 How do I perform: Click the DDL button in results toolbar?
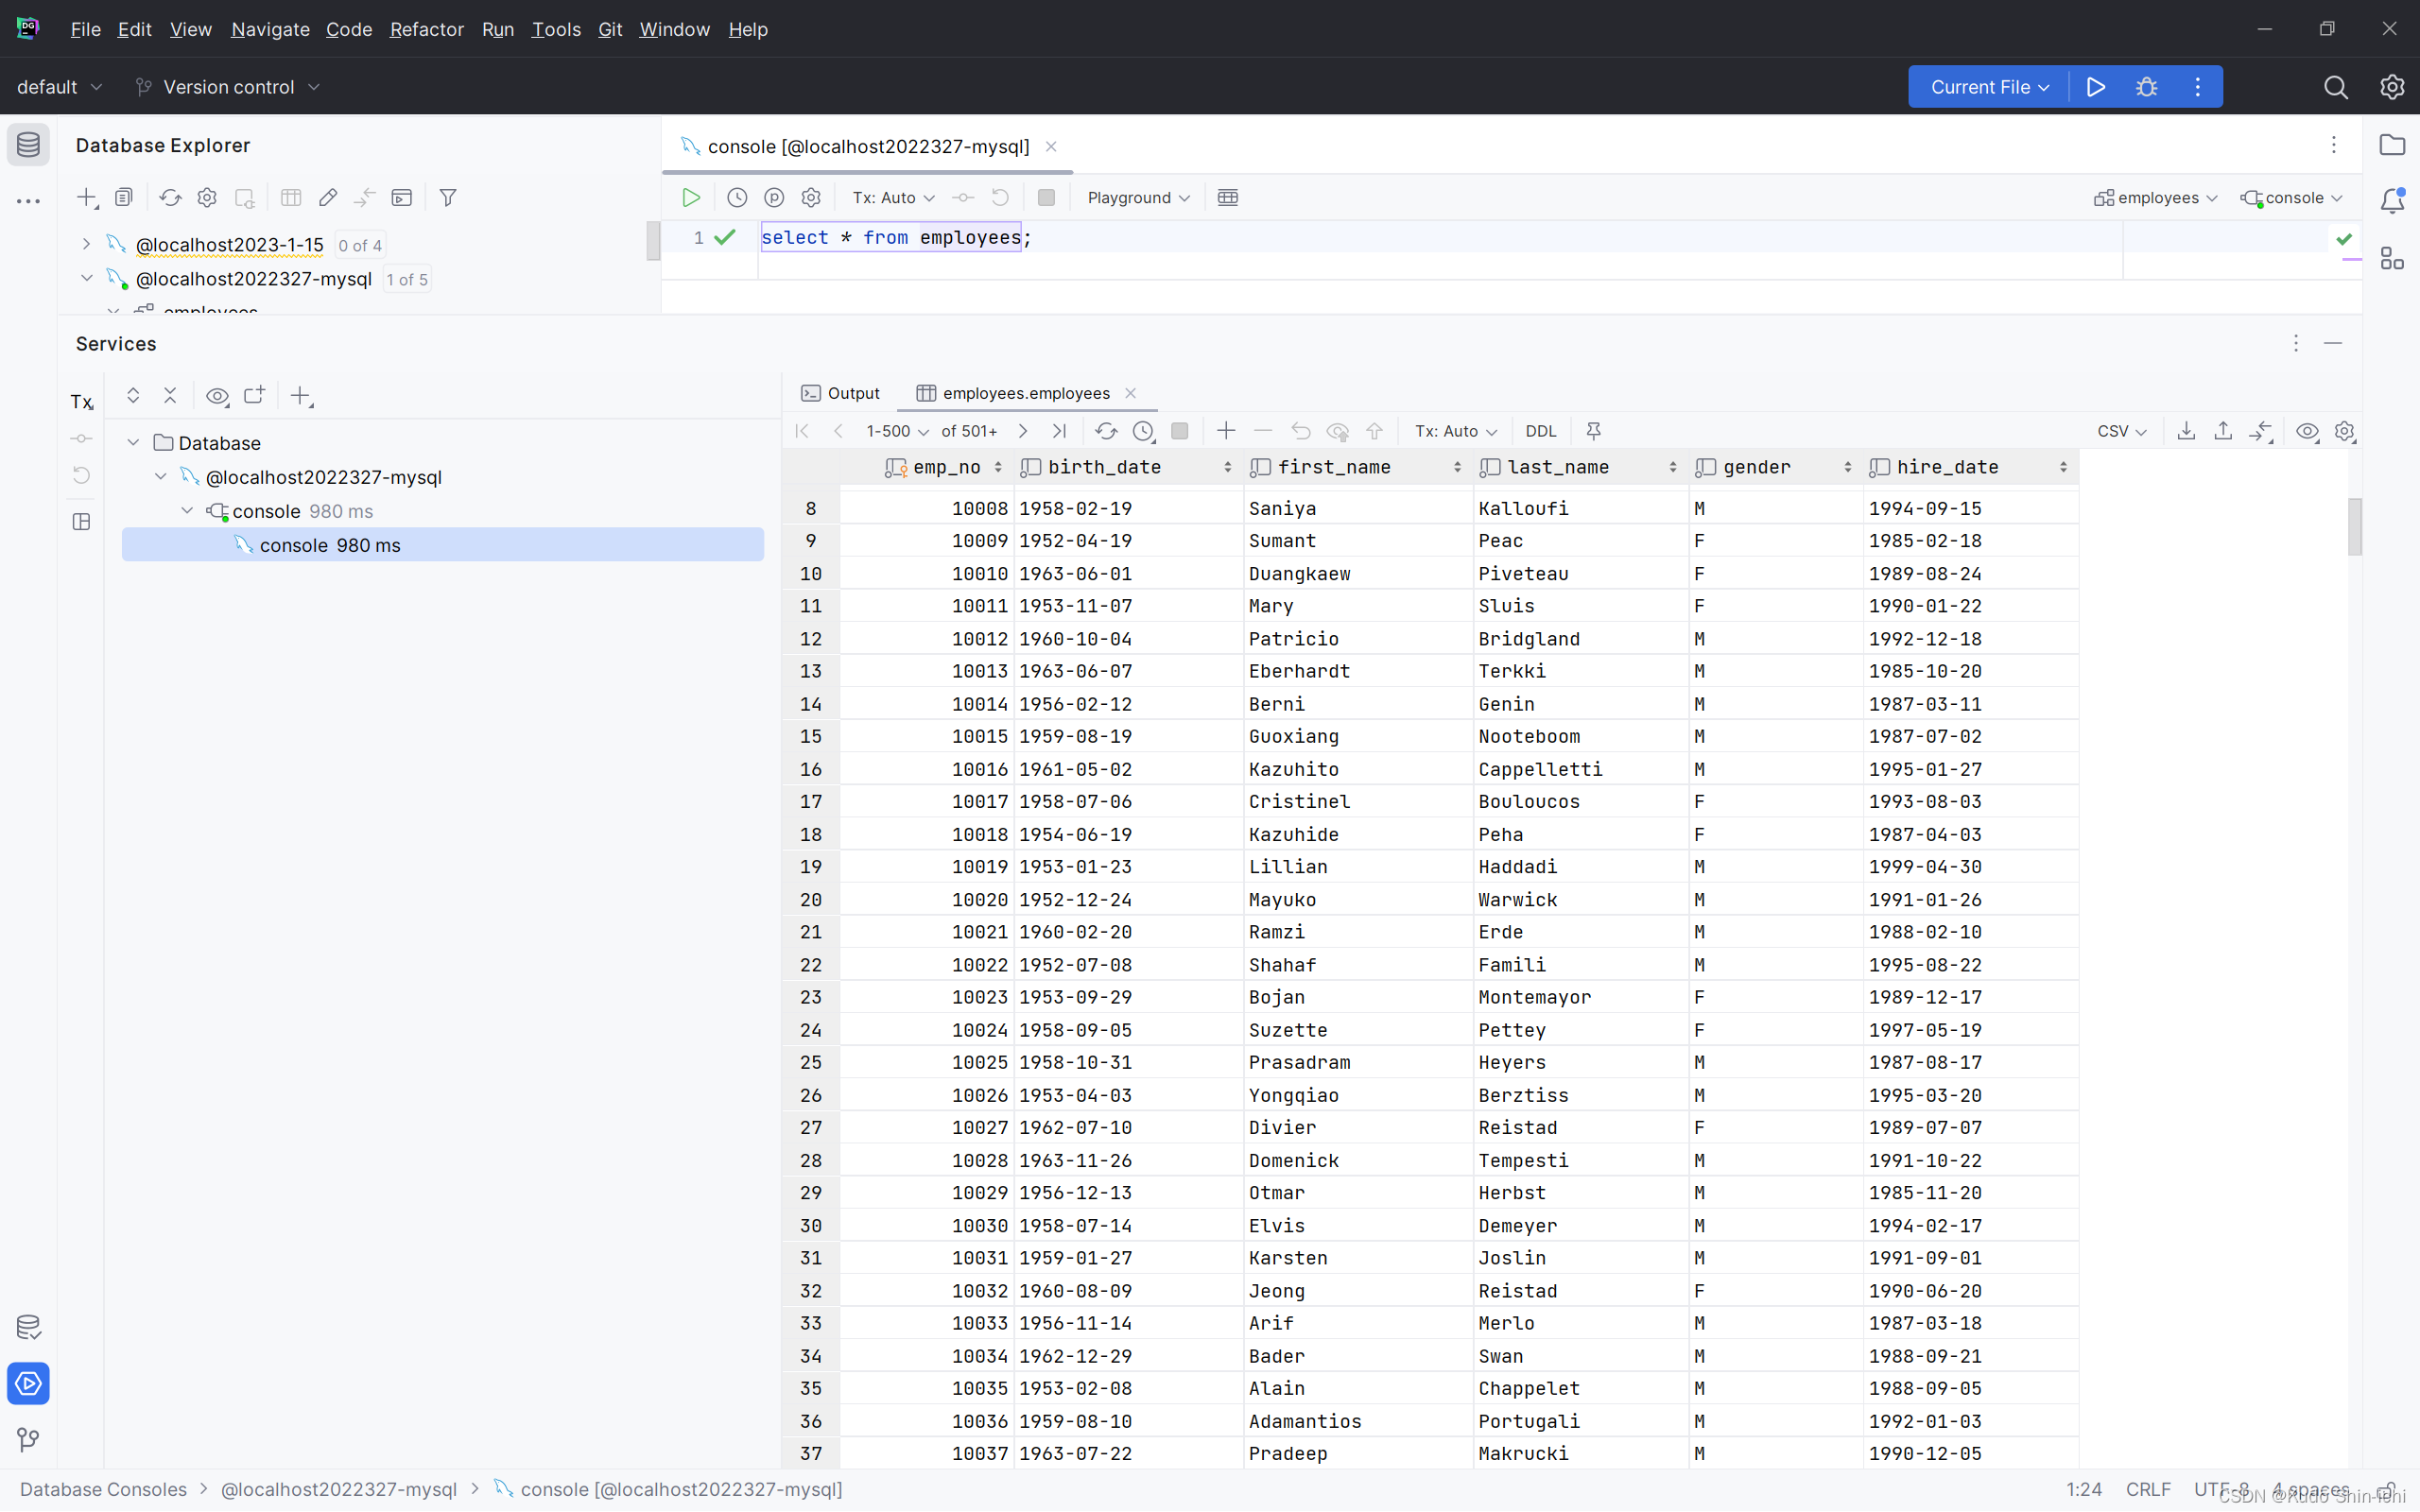(x=1538, y=430)
